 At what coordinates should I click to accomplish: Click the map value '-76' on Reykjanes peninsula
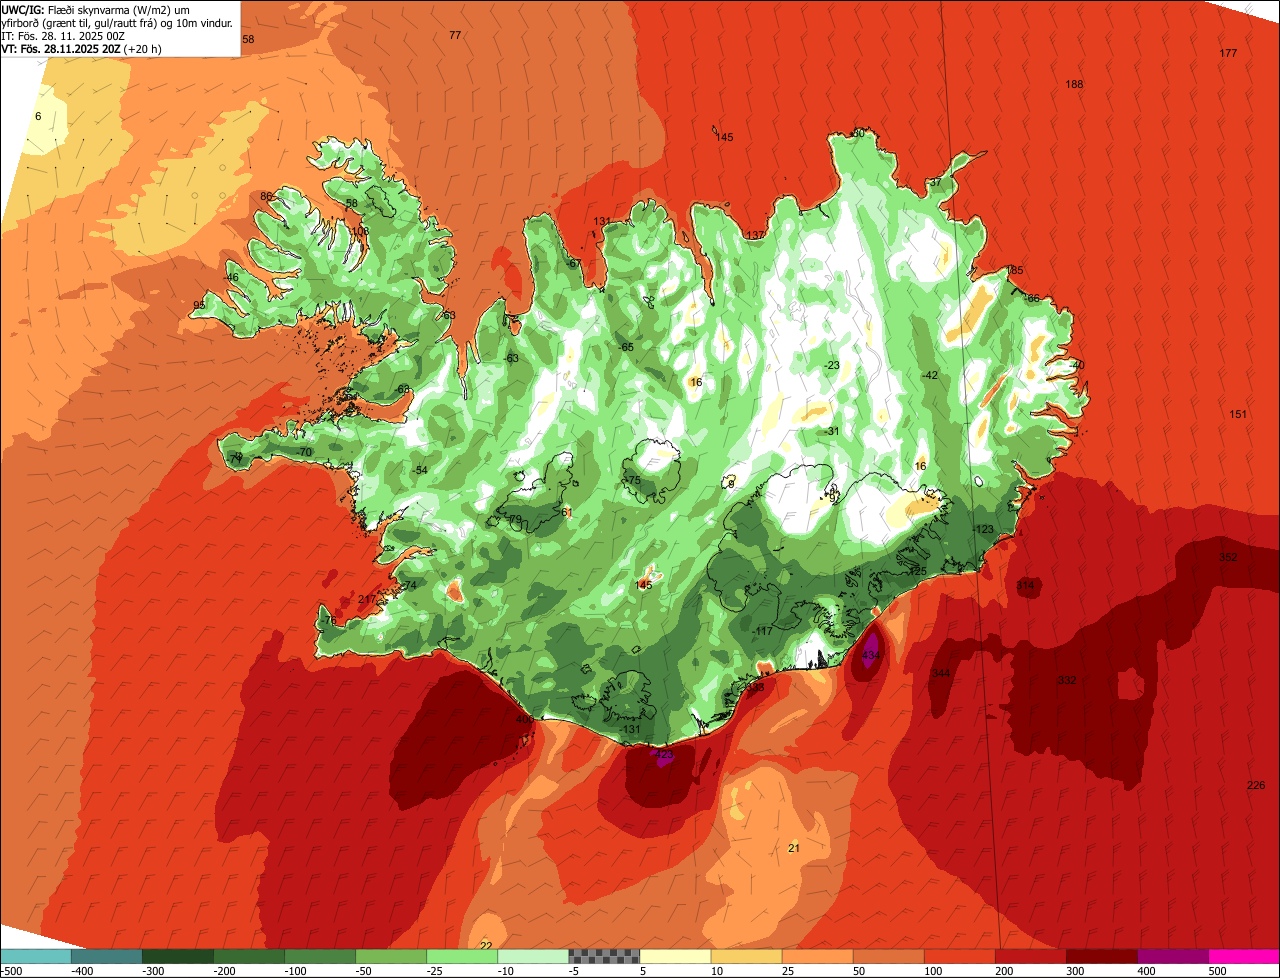point(329,621)
